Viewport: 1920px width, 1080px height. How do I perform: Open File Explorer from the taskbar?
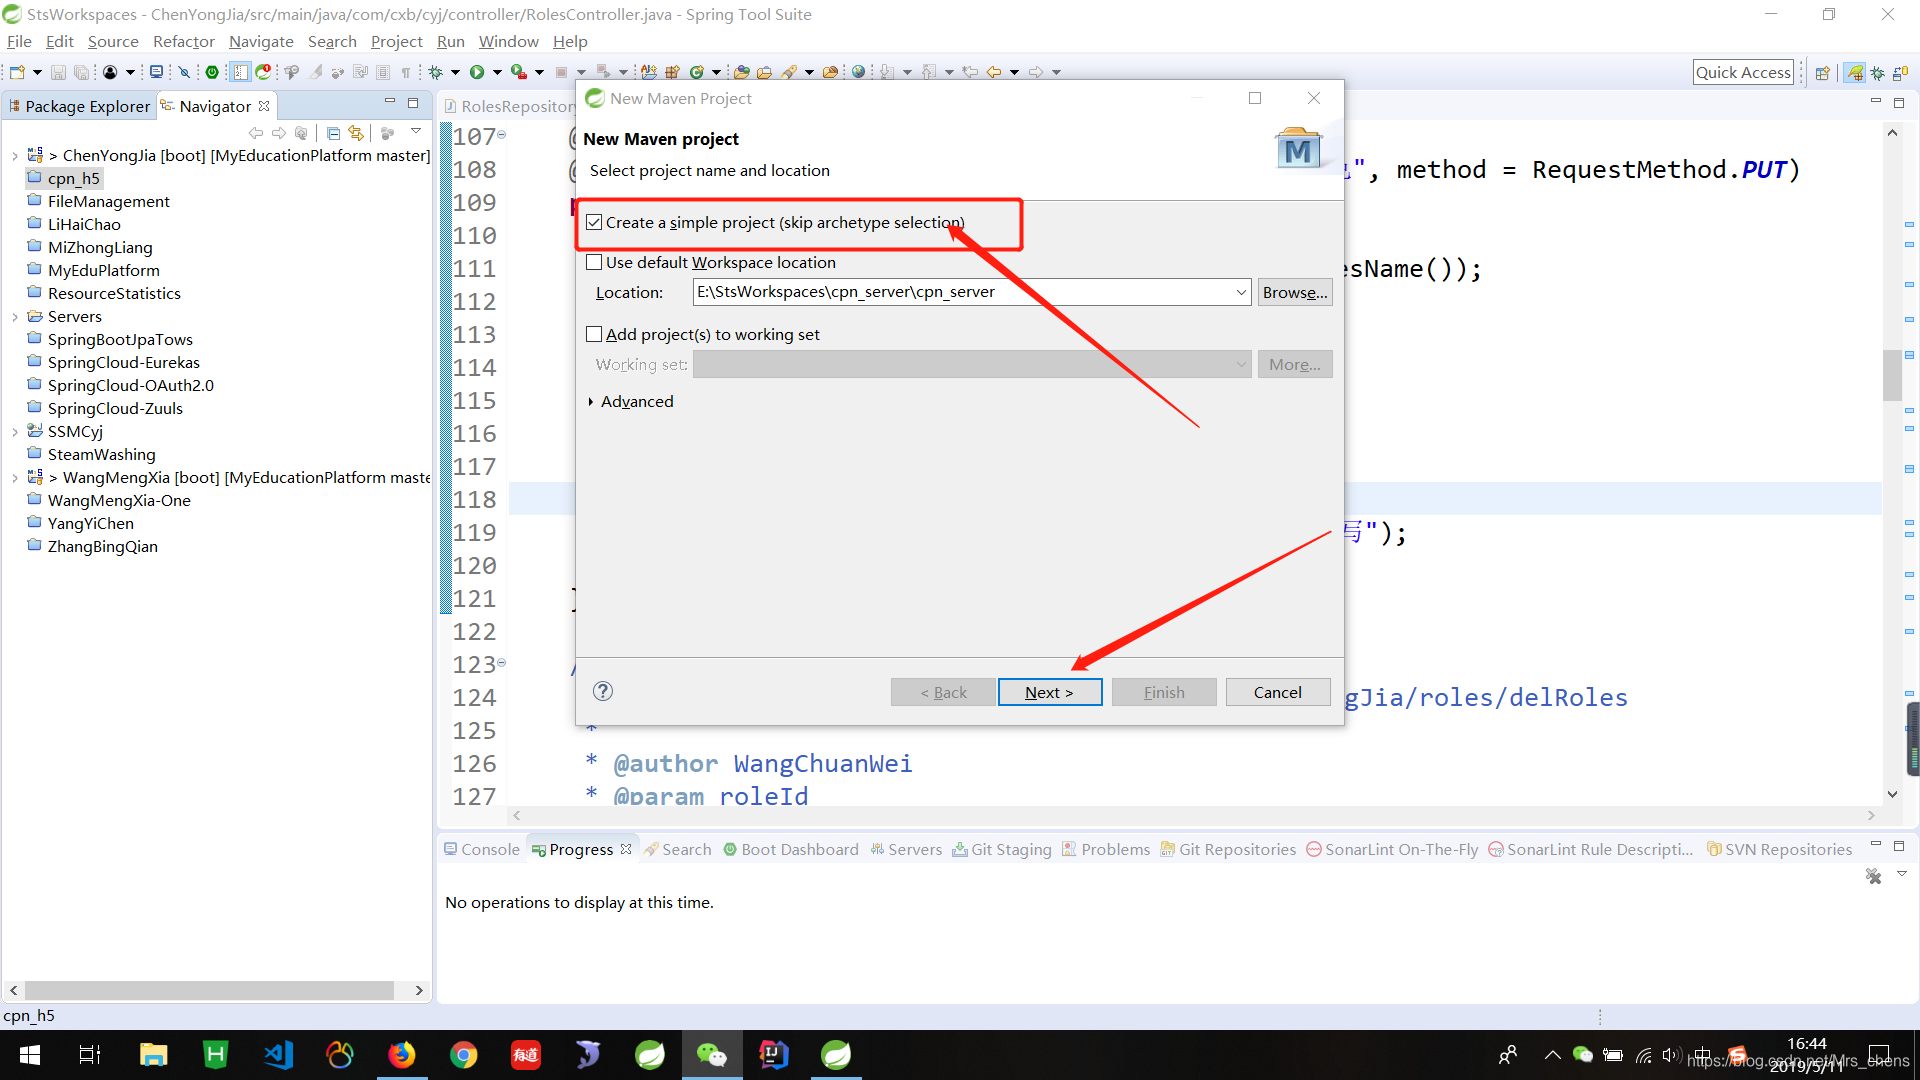153,1055
